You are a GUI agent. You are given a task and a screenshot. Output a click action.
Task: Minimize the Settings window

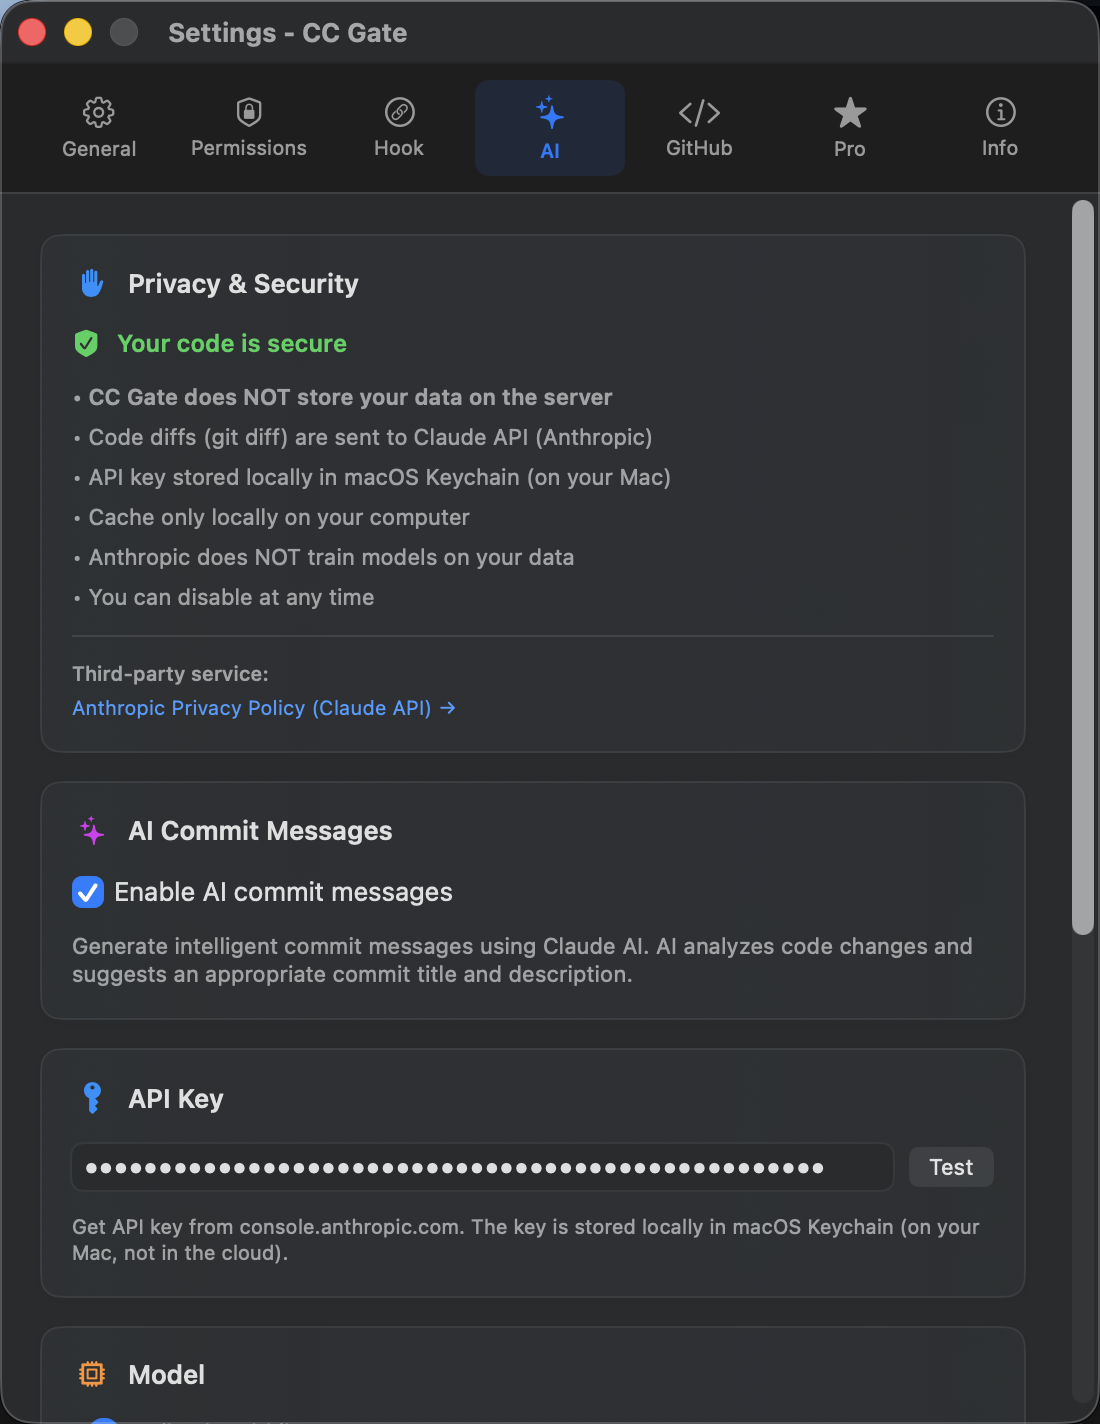[75, 31]
